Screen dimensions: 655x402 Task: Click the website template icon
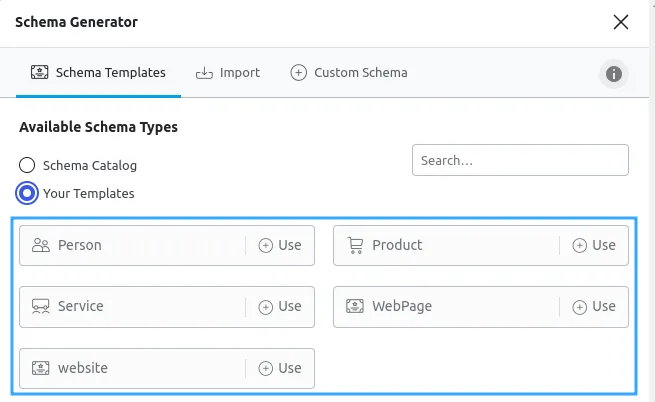[41, 368]
